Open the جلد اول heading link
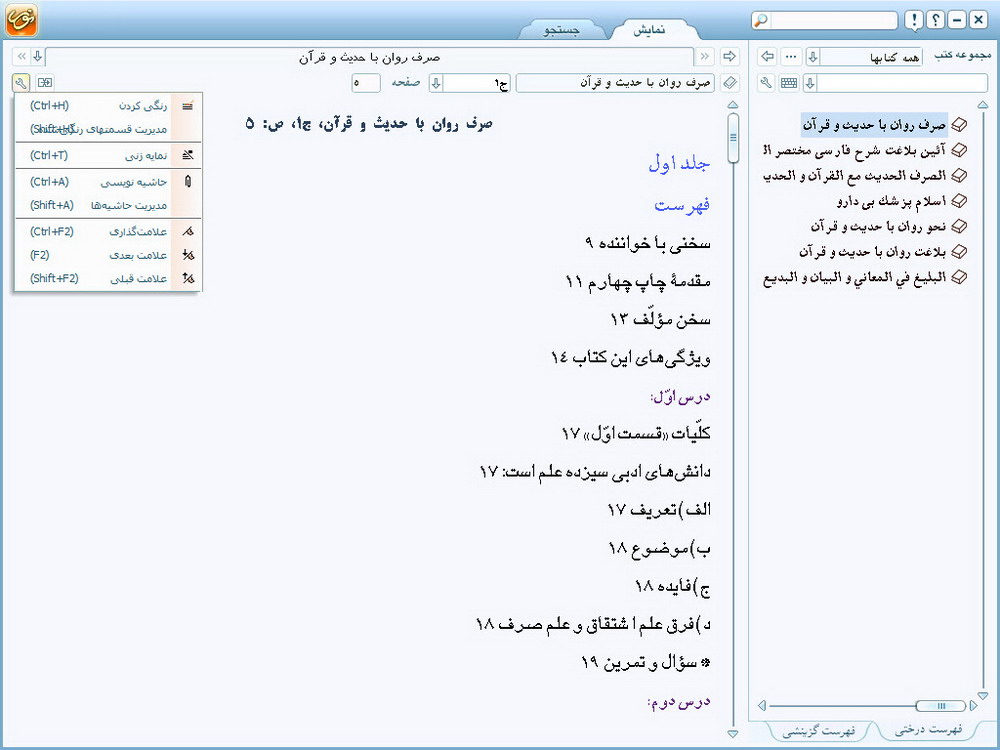This screenshot has width=1000, height=750. pyautogui.click(x=679, y=164)
